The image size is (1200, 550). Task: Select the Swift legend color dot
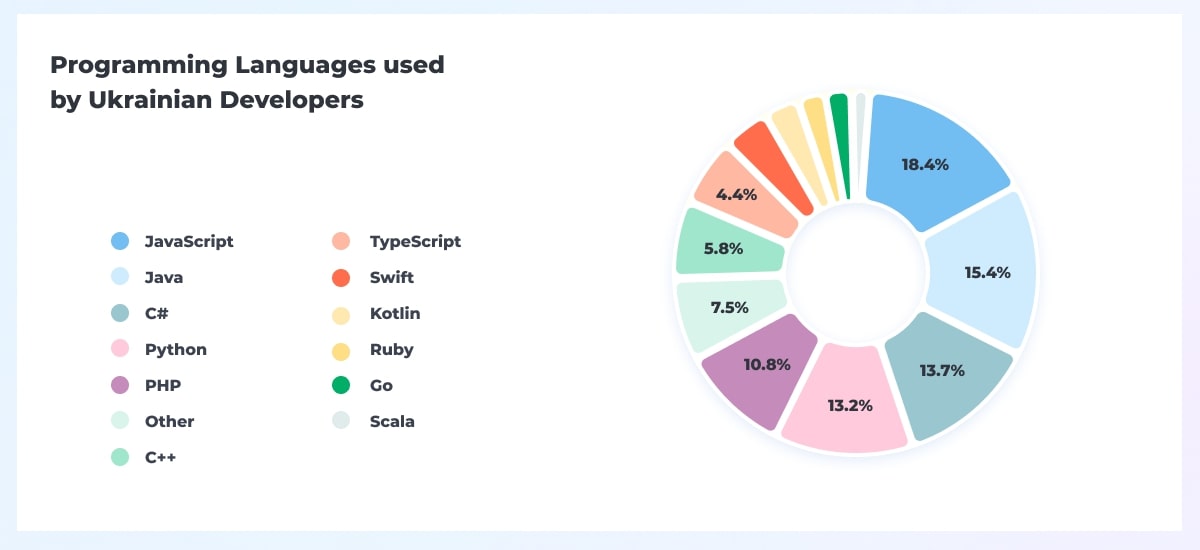point(341,277)
